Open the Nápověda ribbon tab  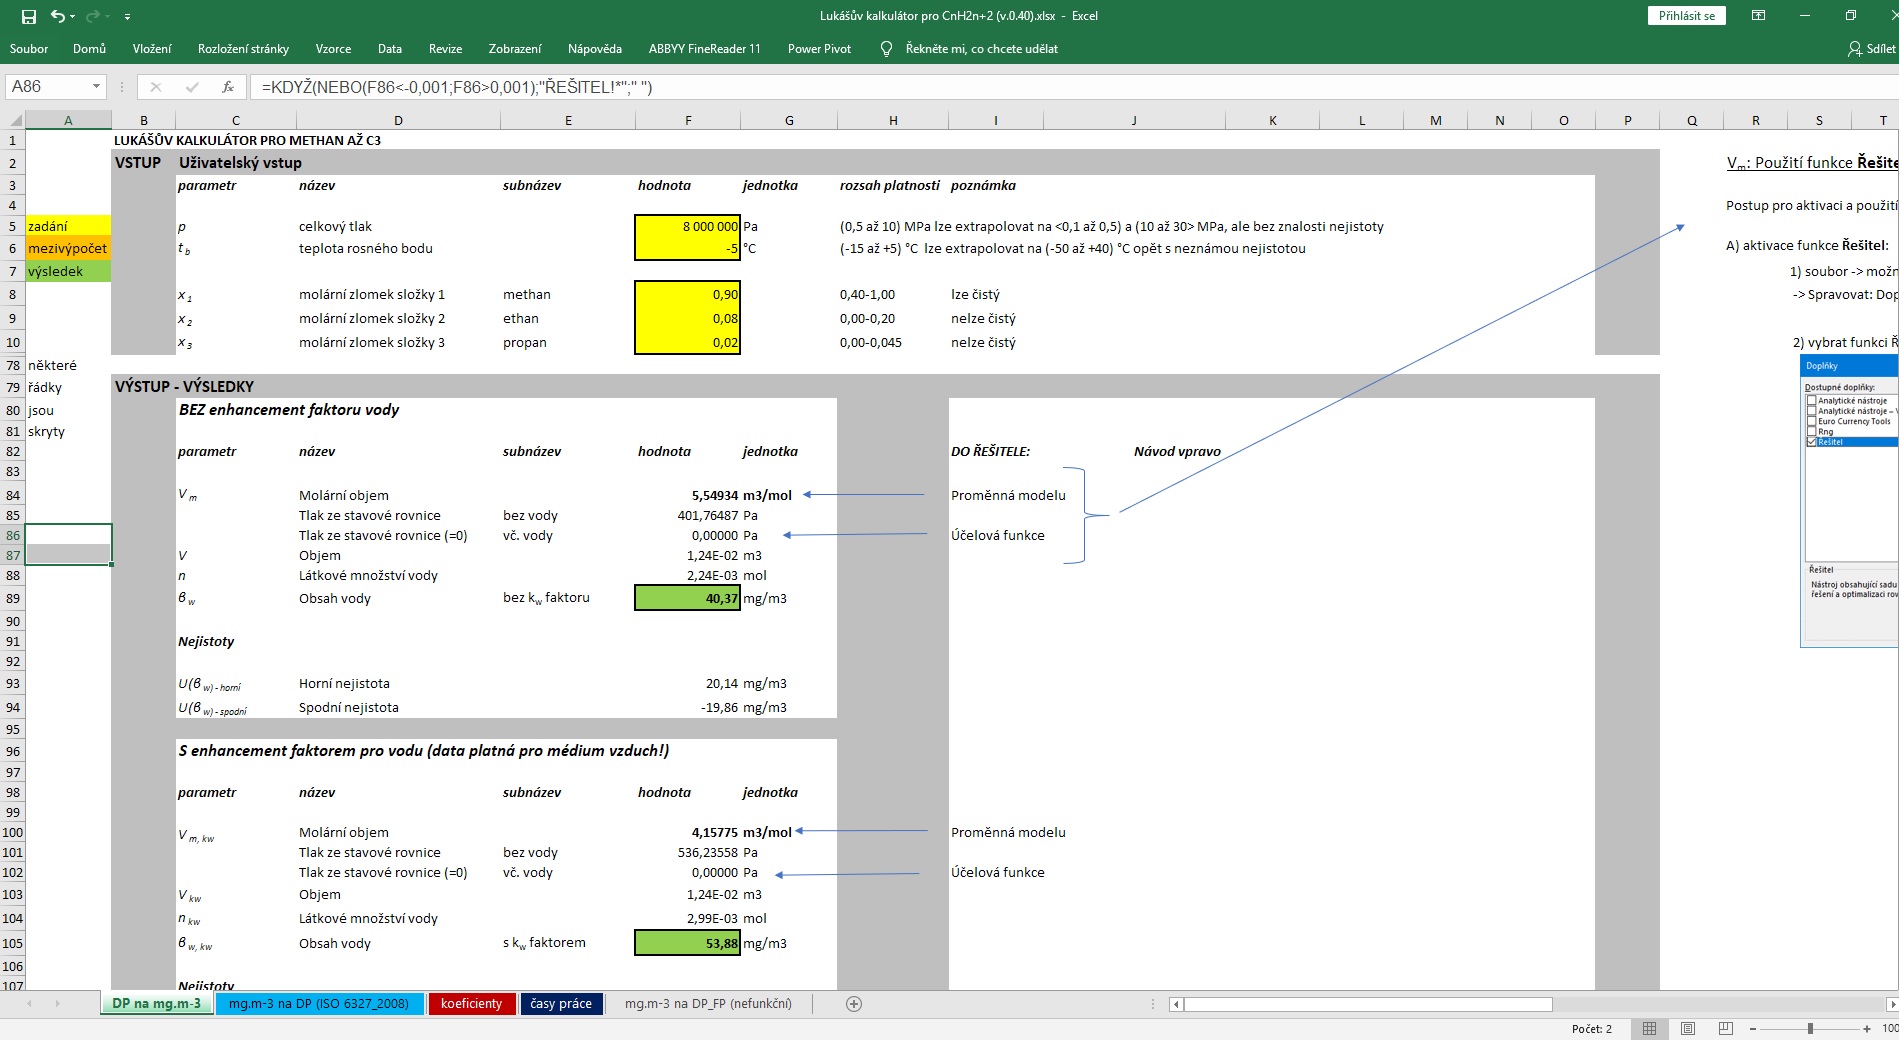(x=594, y=48)
